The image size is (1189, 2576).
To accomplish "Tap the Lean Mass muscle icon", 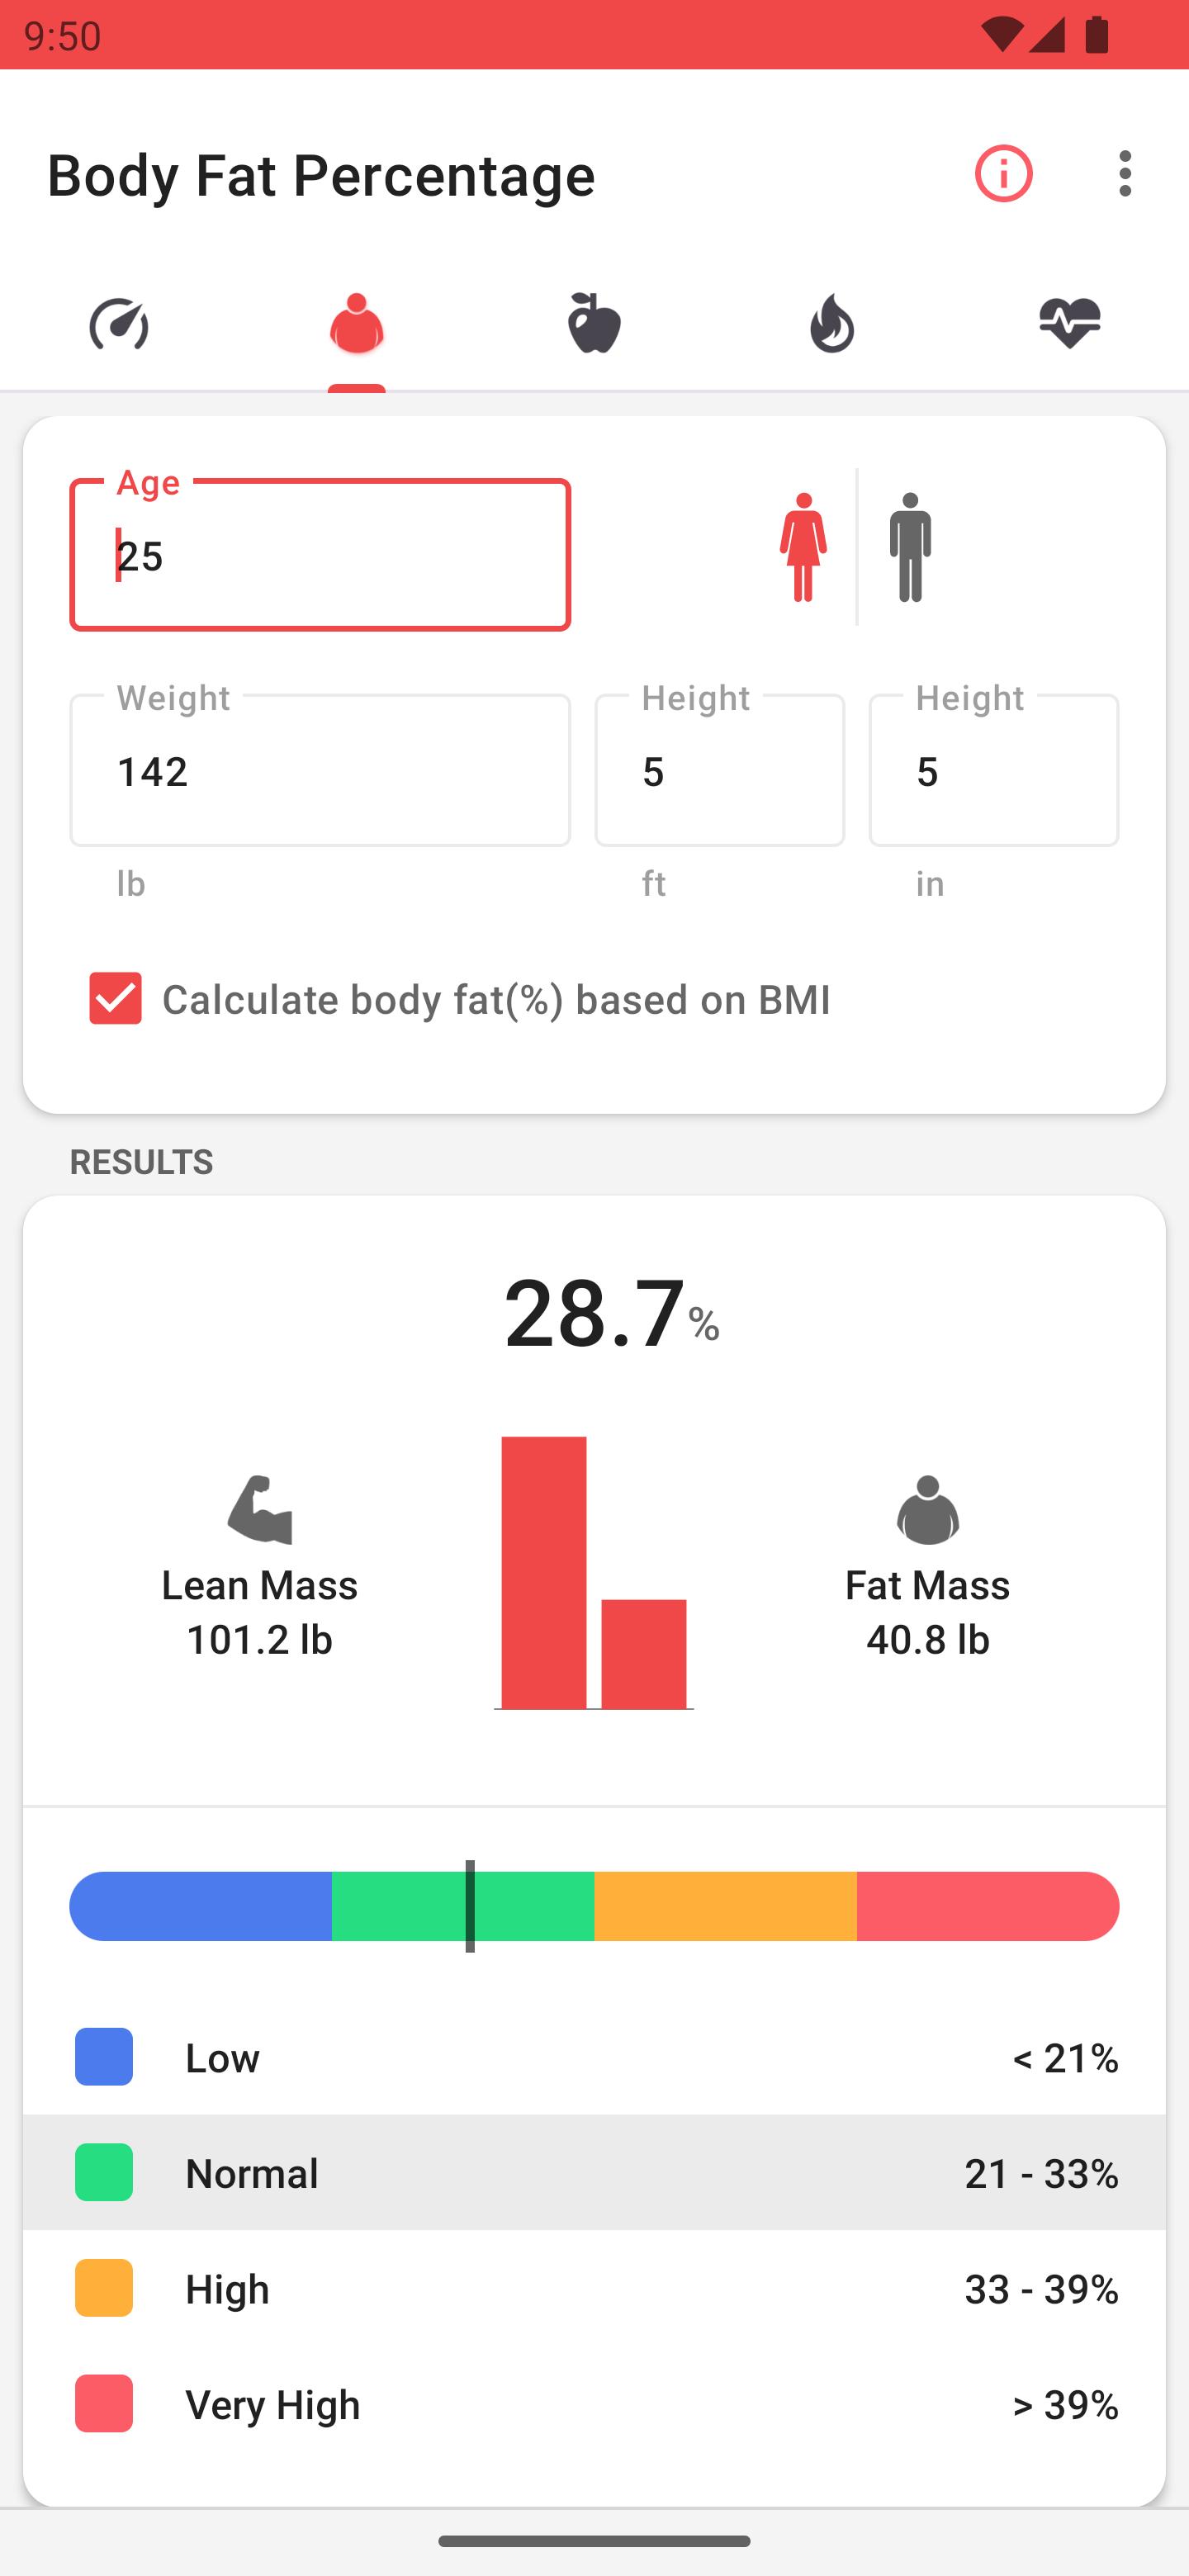I will point(260,1509).
